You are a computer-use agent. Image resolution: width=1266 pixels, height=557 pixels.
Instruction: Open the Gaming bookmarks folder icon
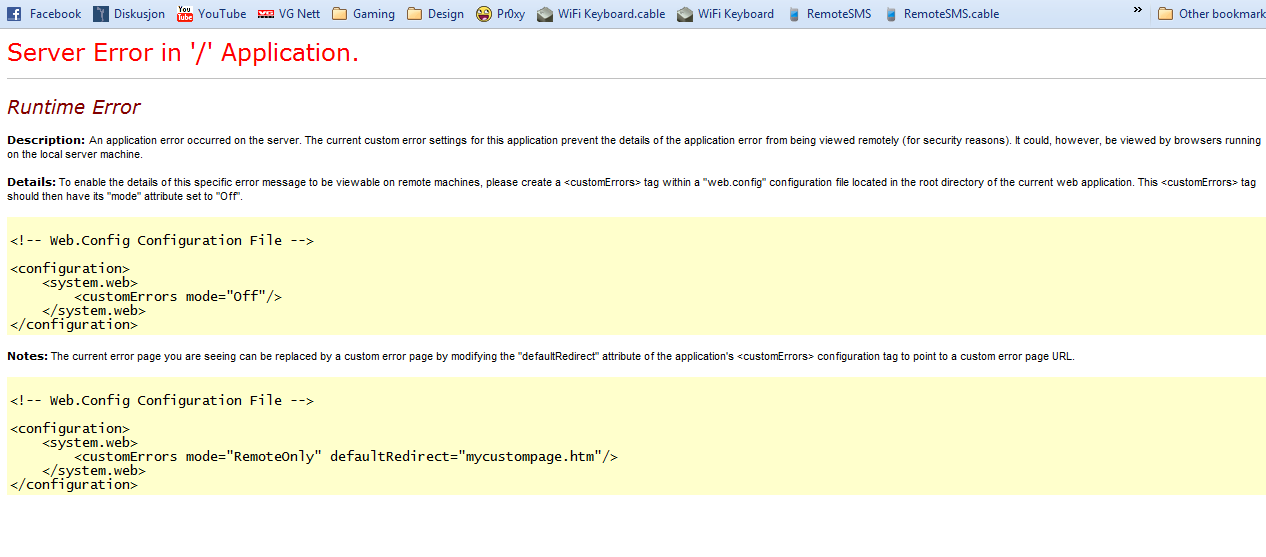(340, 14)
